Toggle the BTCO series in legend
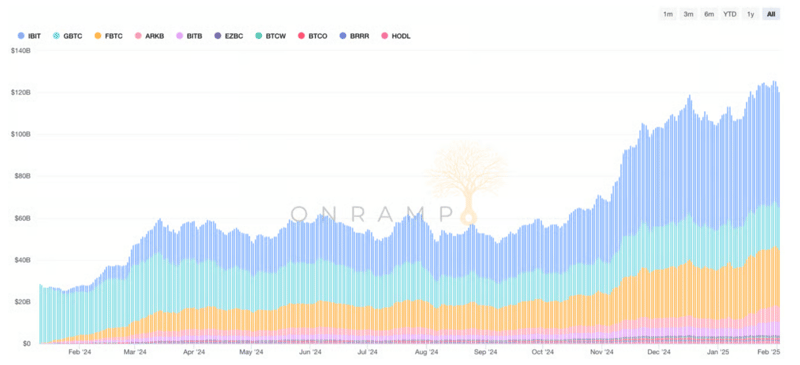Image resolution: width=800 pixels, height=365 pixels. tap(312, 36)
